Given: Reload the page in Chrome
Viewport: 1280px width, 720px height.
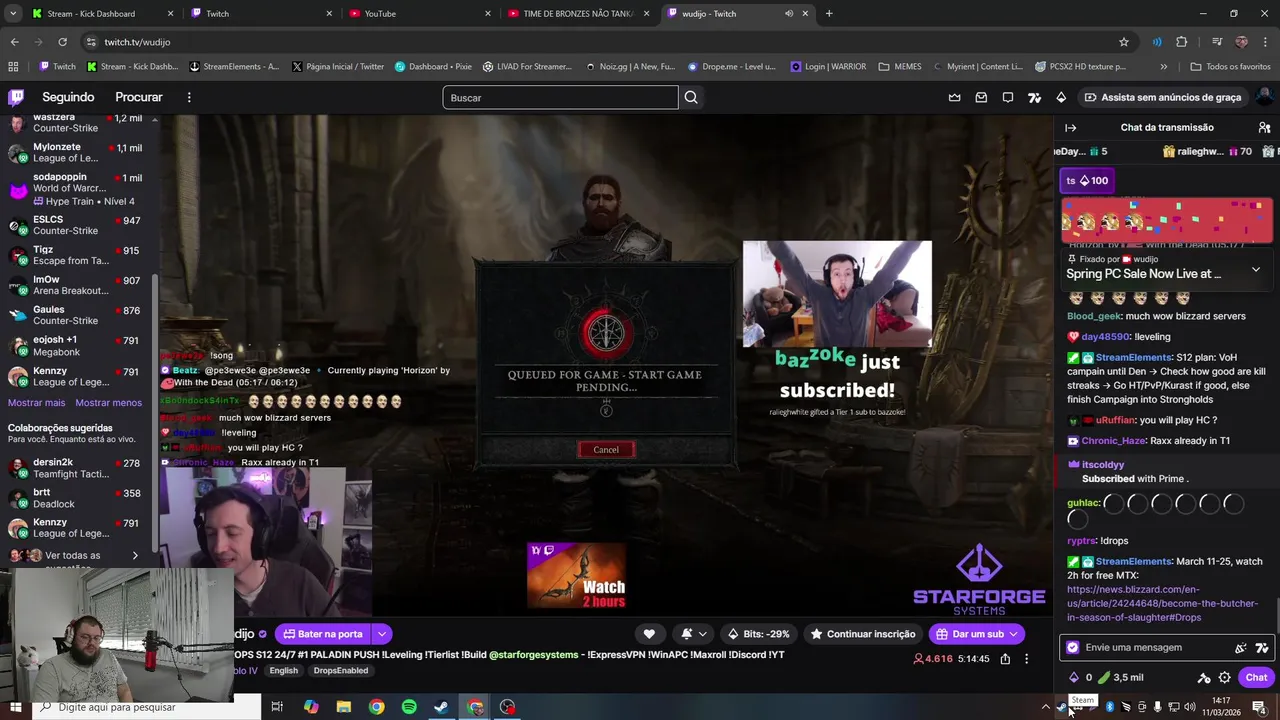Looking at the screenshot, I should pos(62,42).
